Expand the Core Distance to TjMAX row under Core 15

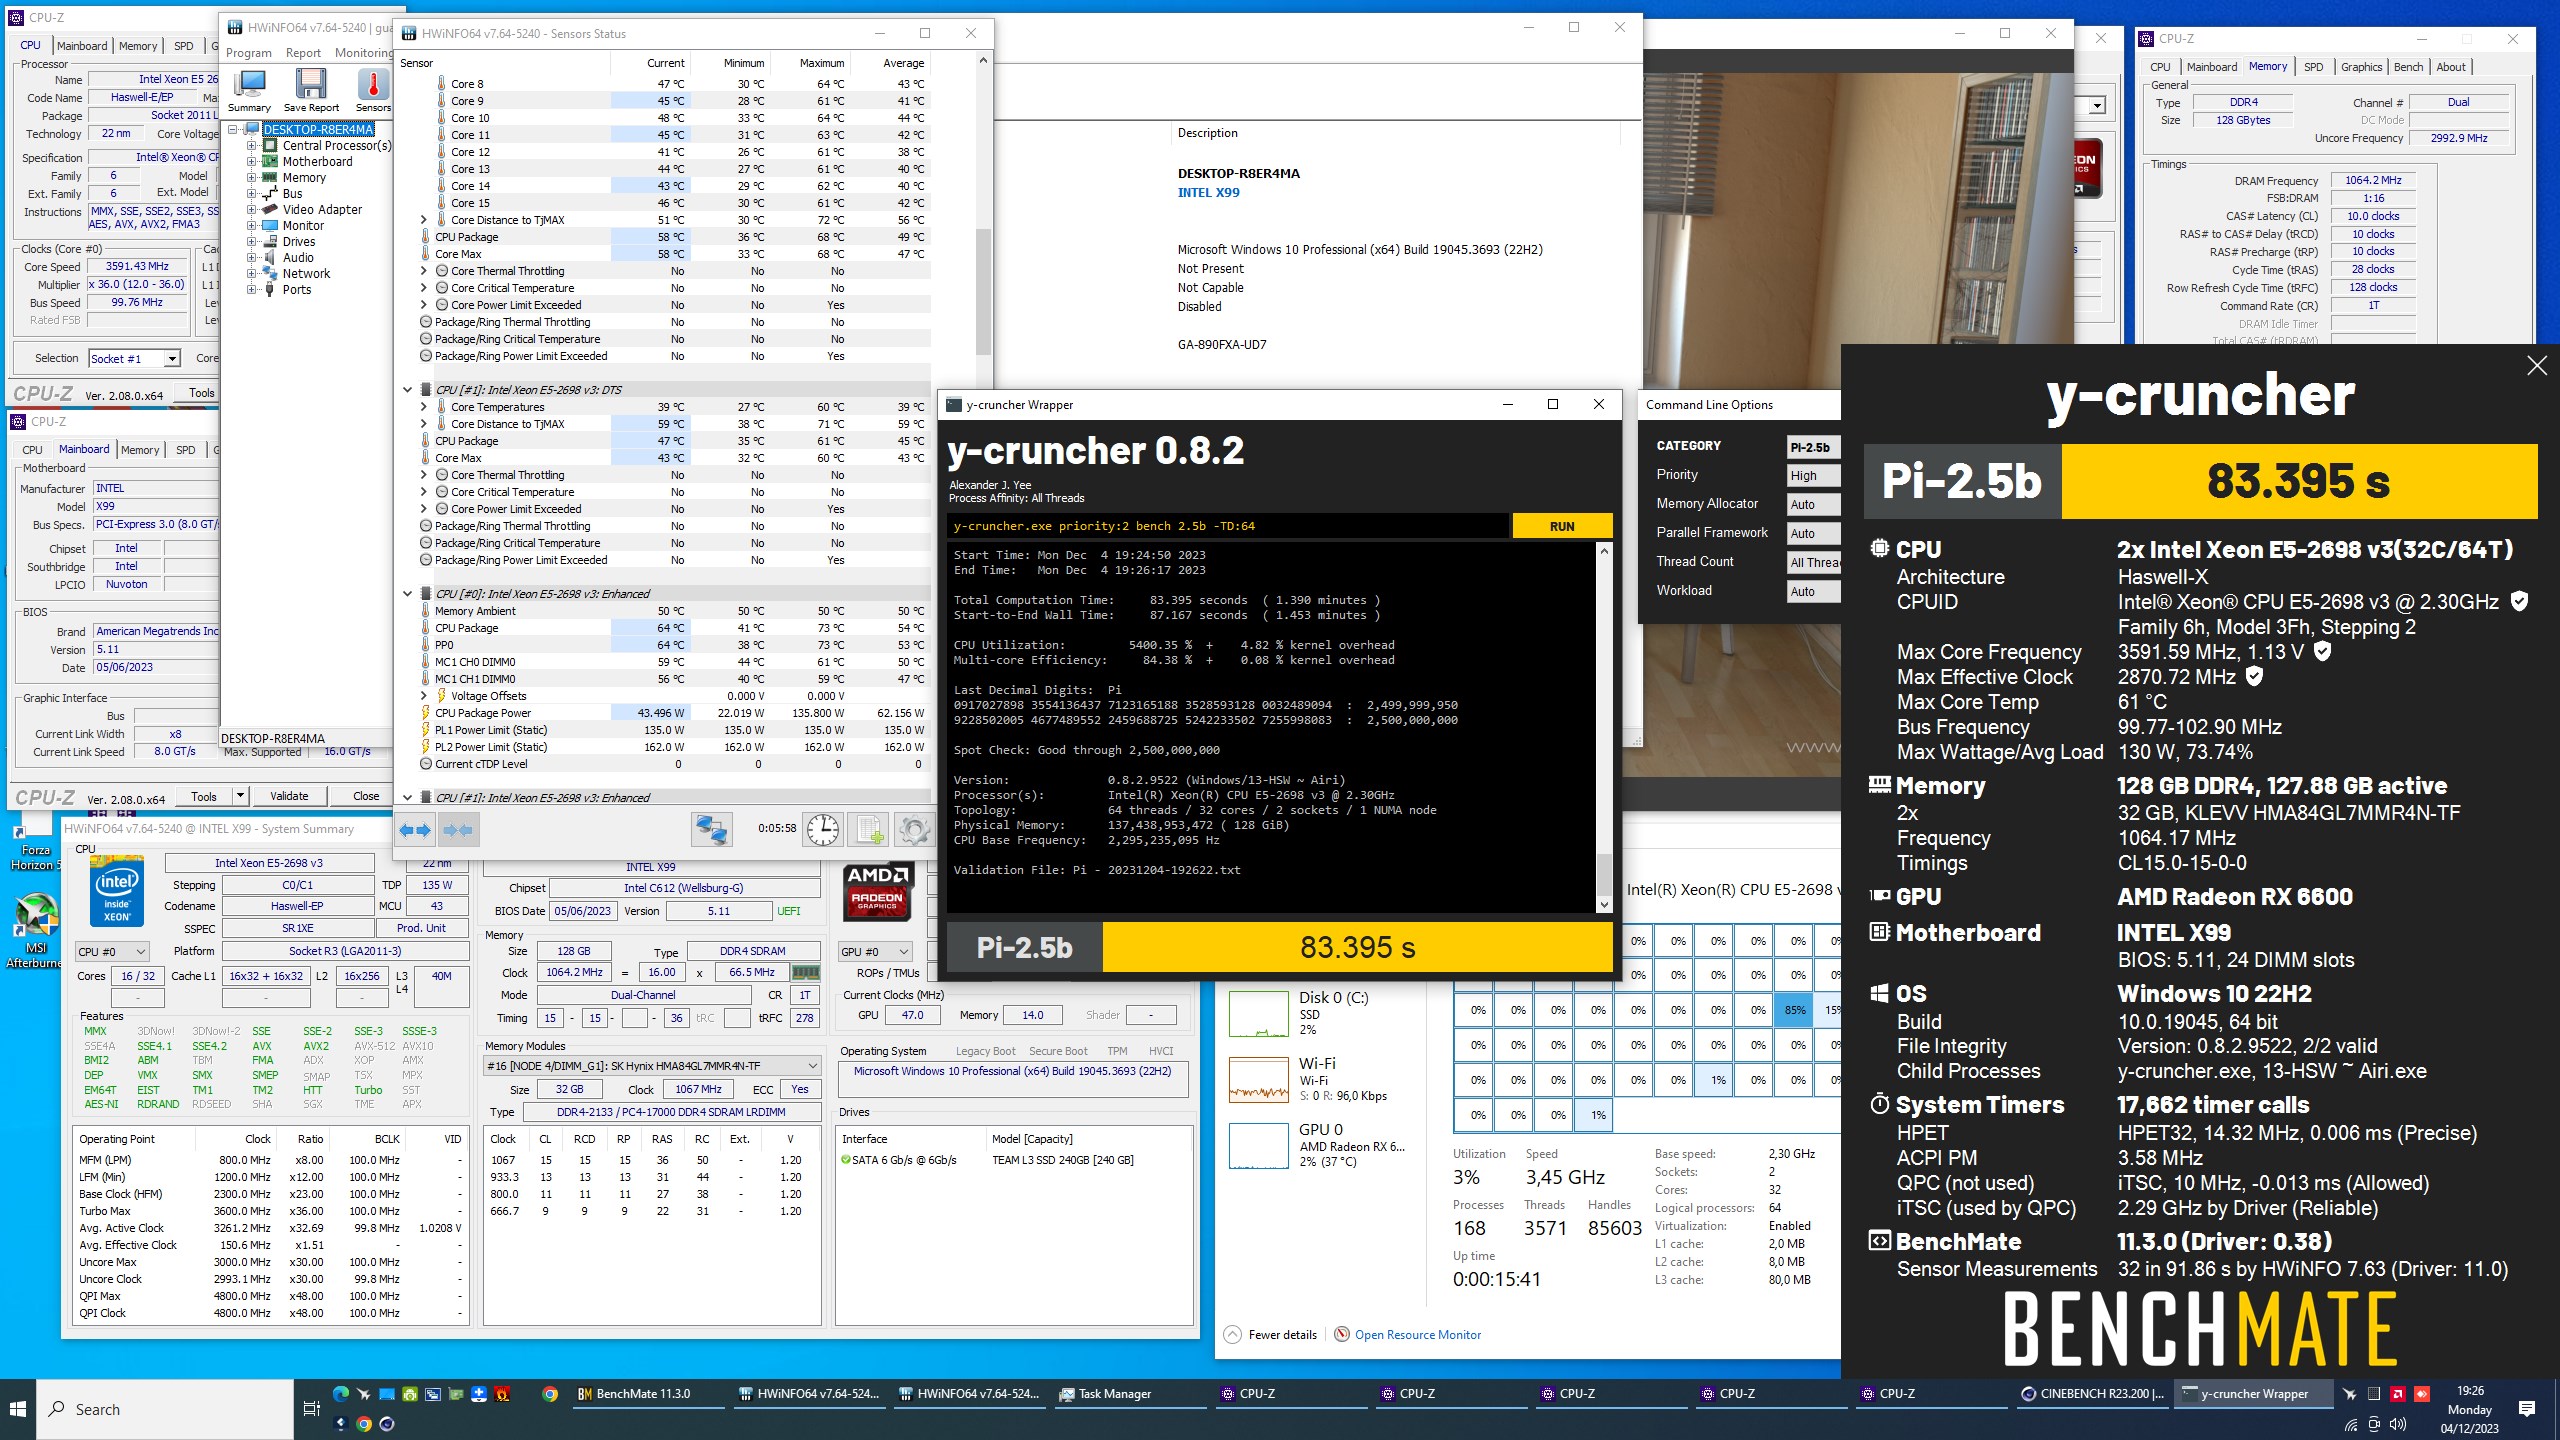tap(423, 220)
